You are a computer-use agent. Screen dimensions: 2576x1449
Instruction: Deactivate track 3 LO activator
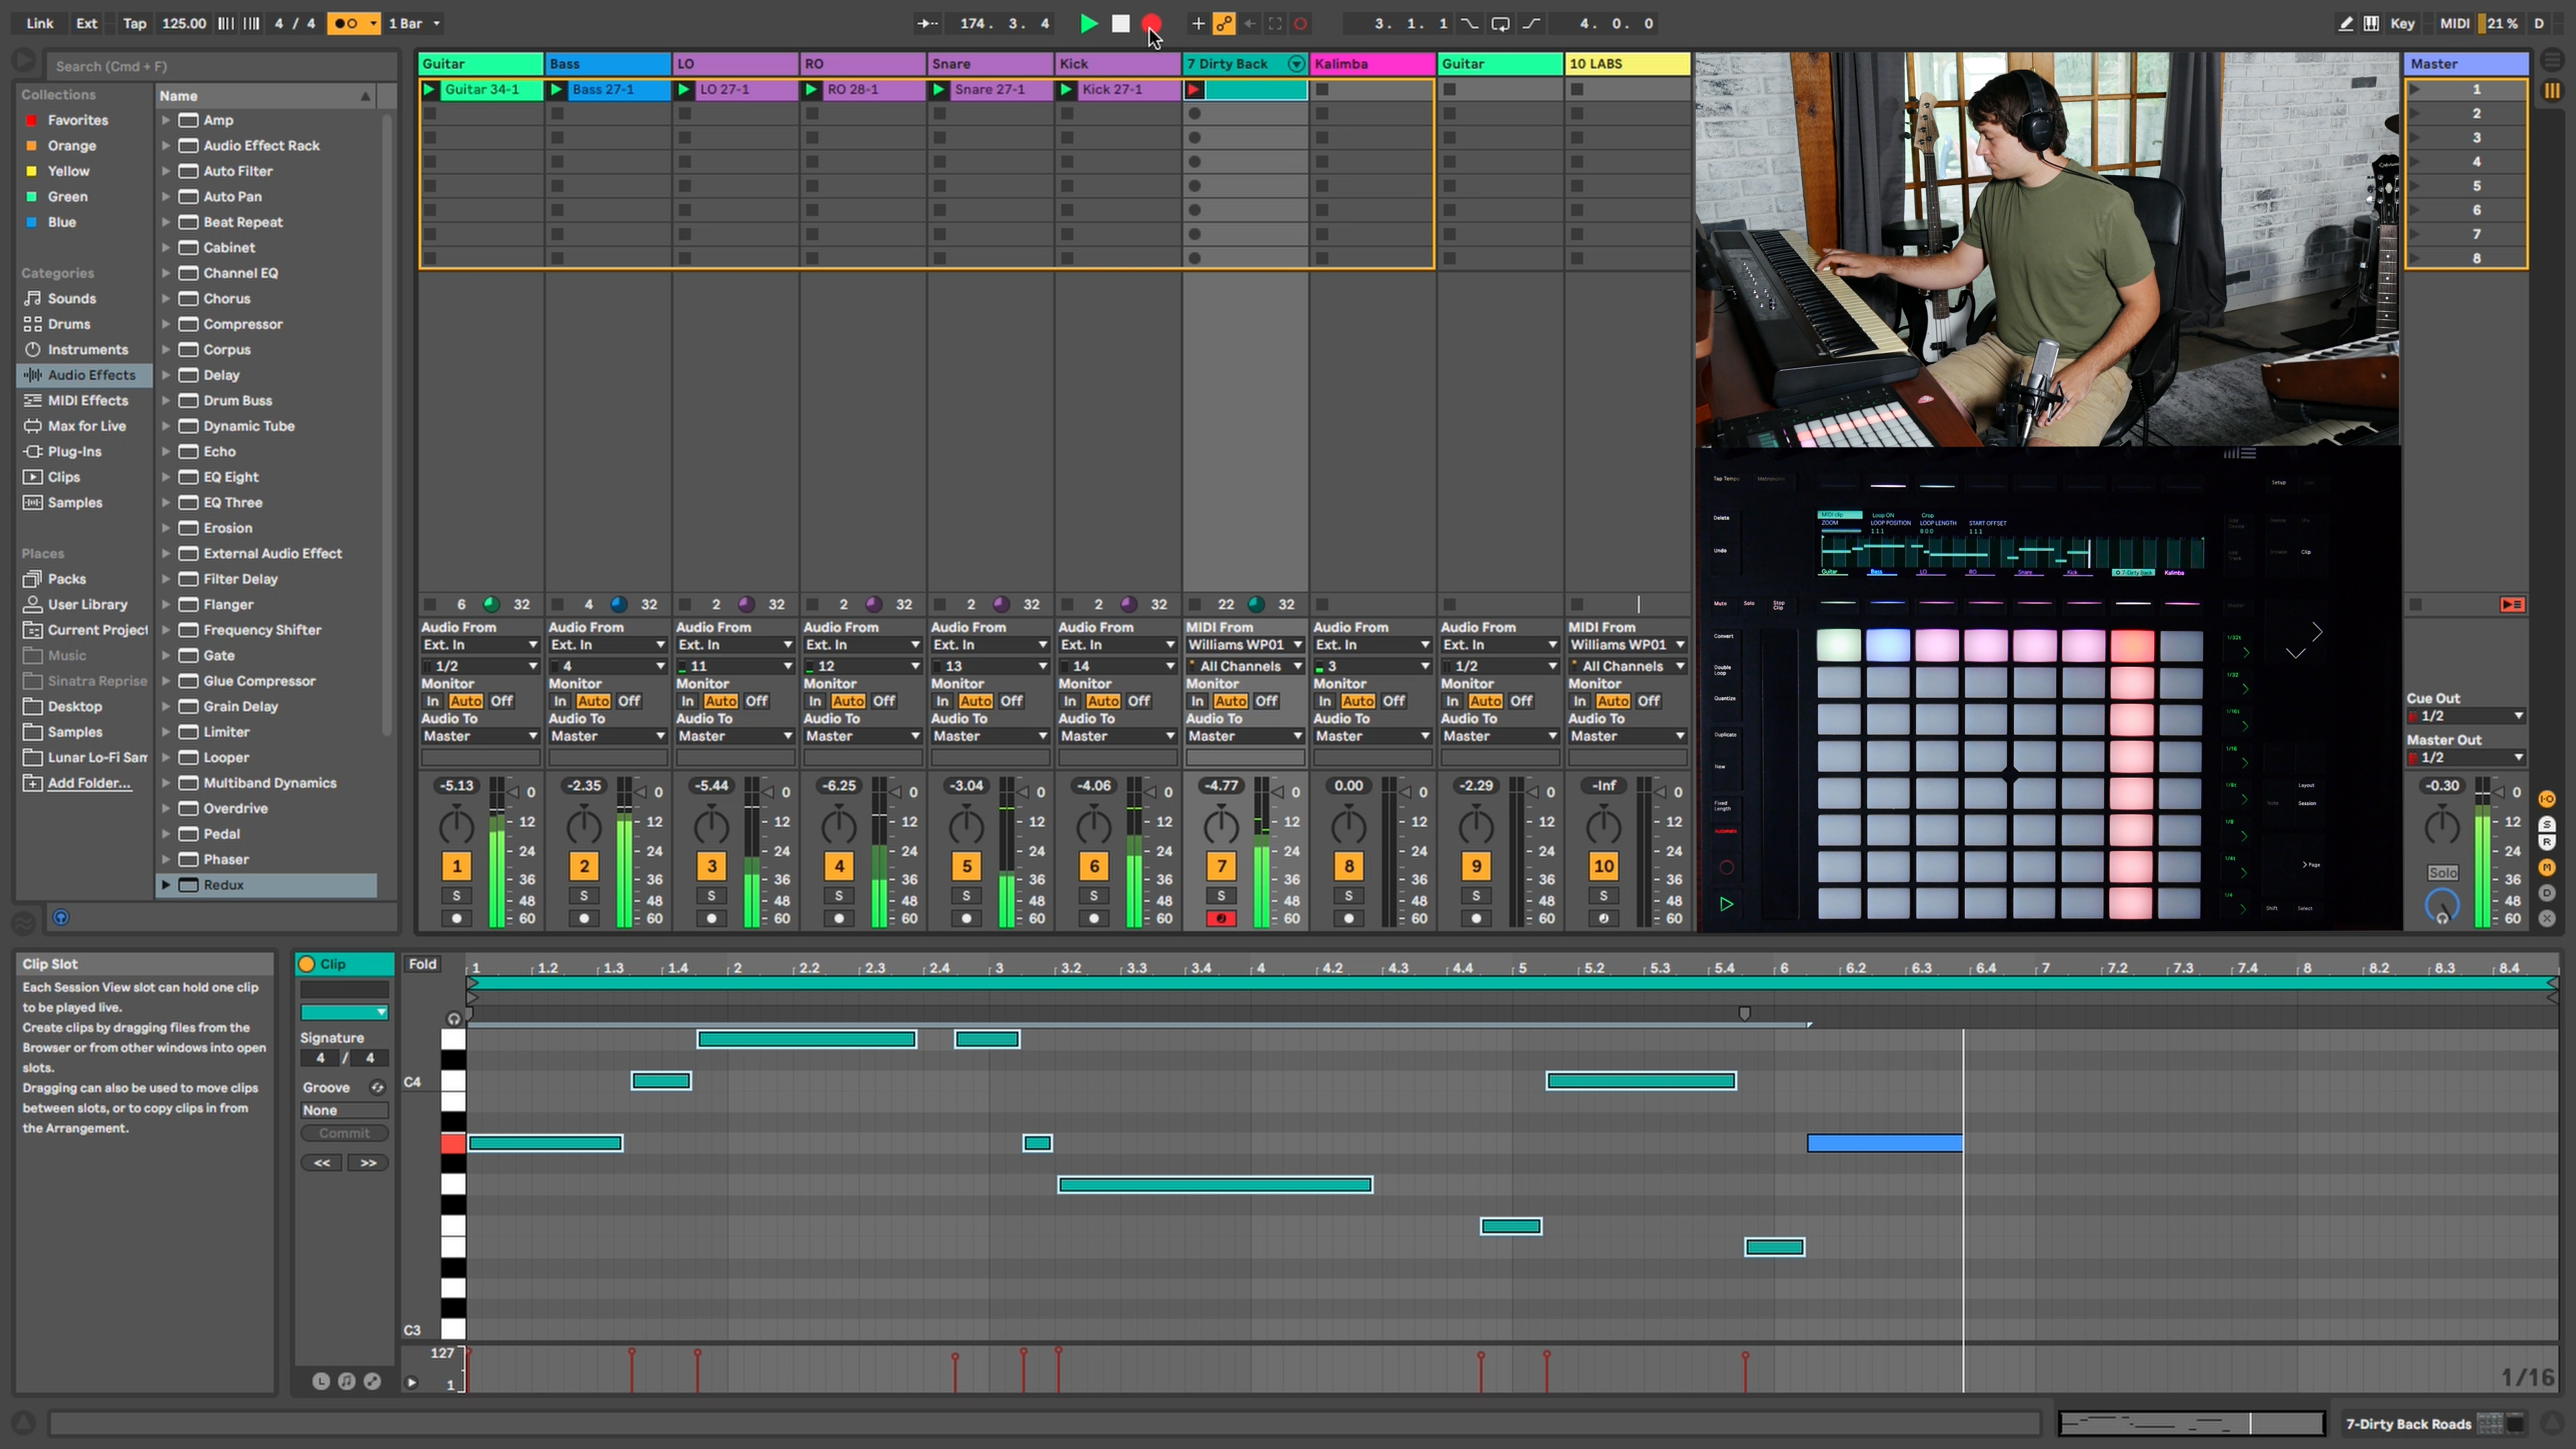711,866
